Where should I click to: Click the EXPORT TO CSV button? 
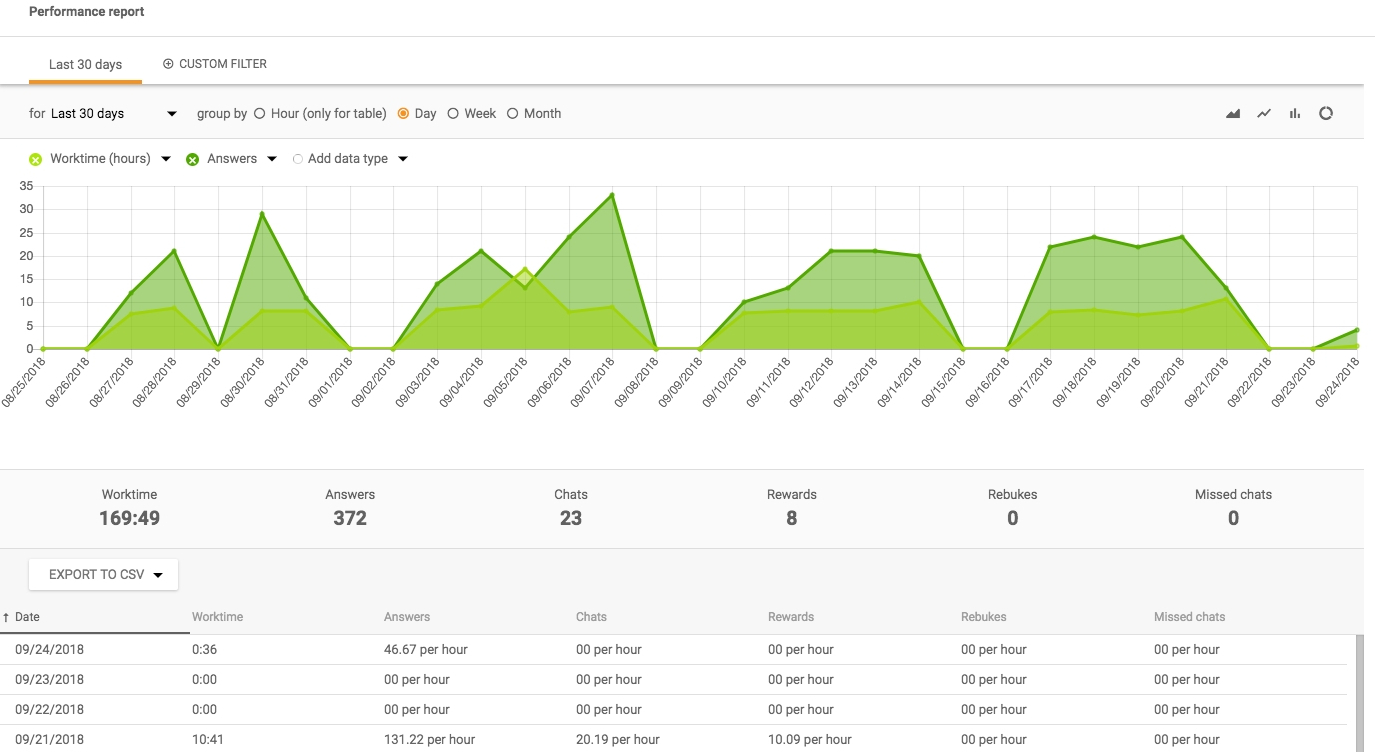pos(103,575)
